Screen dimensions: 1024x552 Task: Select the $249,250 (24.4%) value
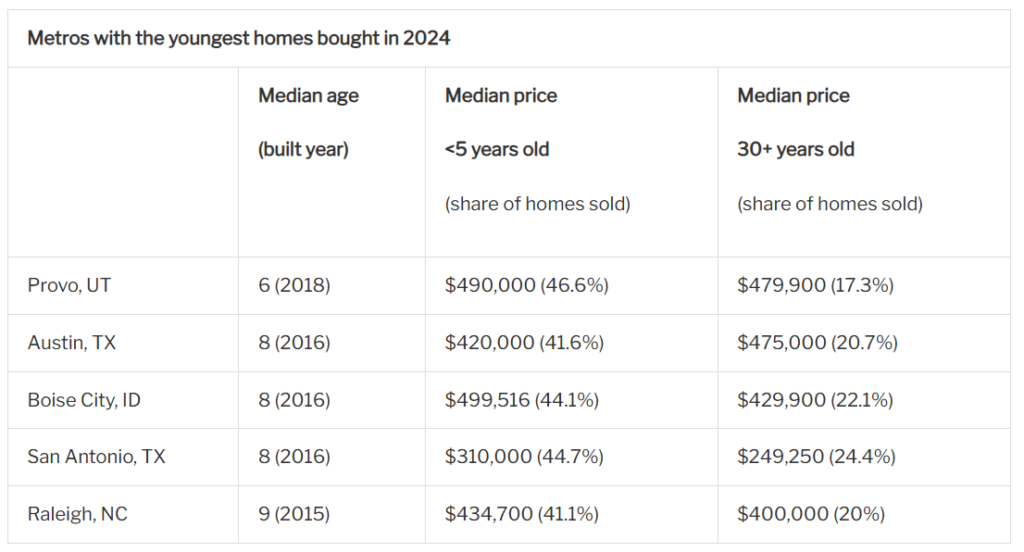click(816, 457)
